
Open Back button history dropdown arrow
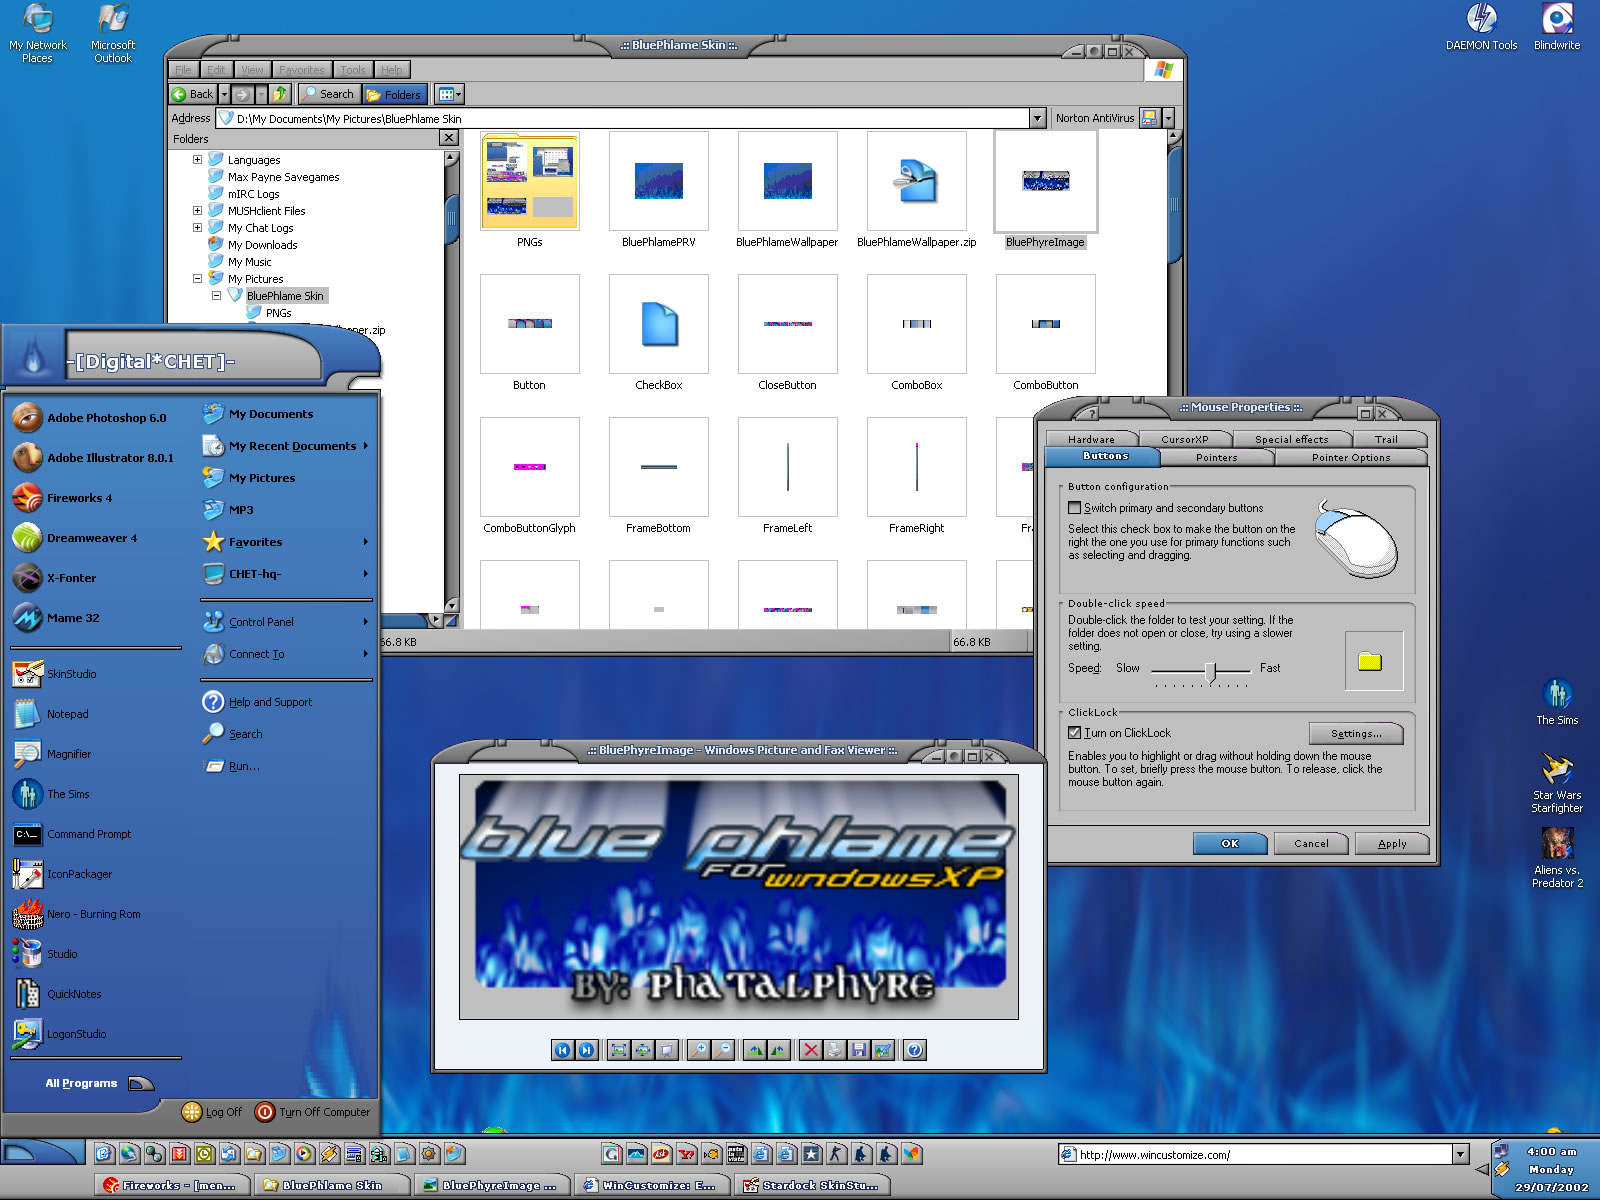(x=224, y=94)
